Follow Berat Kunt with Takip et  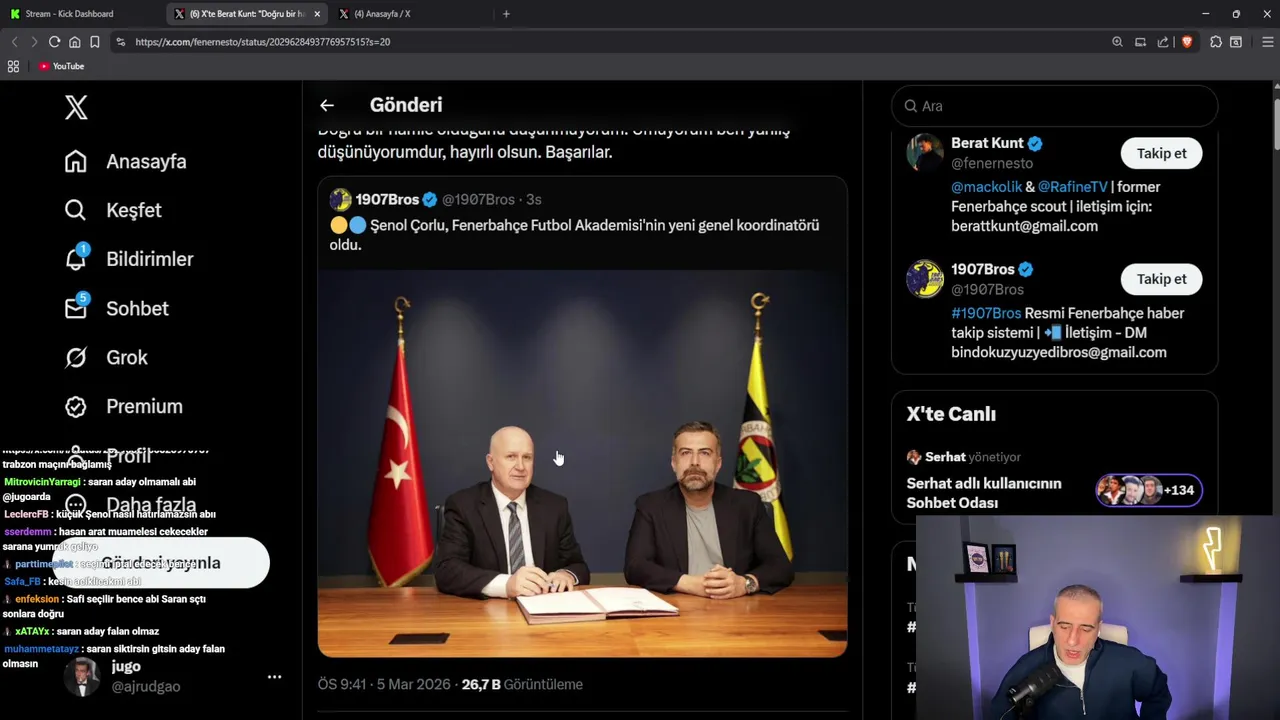click(x=1161, y=153)
